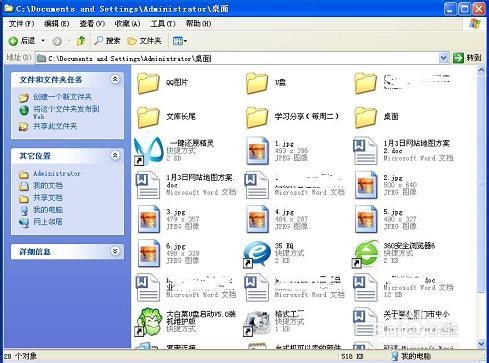Click the U盘 folder name text
The width and height of the screenshot is (489, 363).
click(280, 82)
